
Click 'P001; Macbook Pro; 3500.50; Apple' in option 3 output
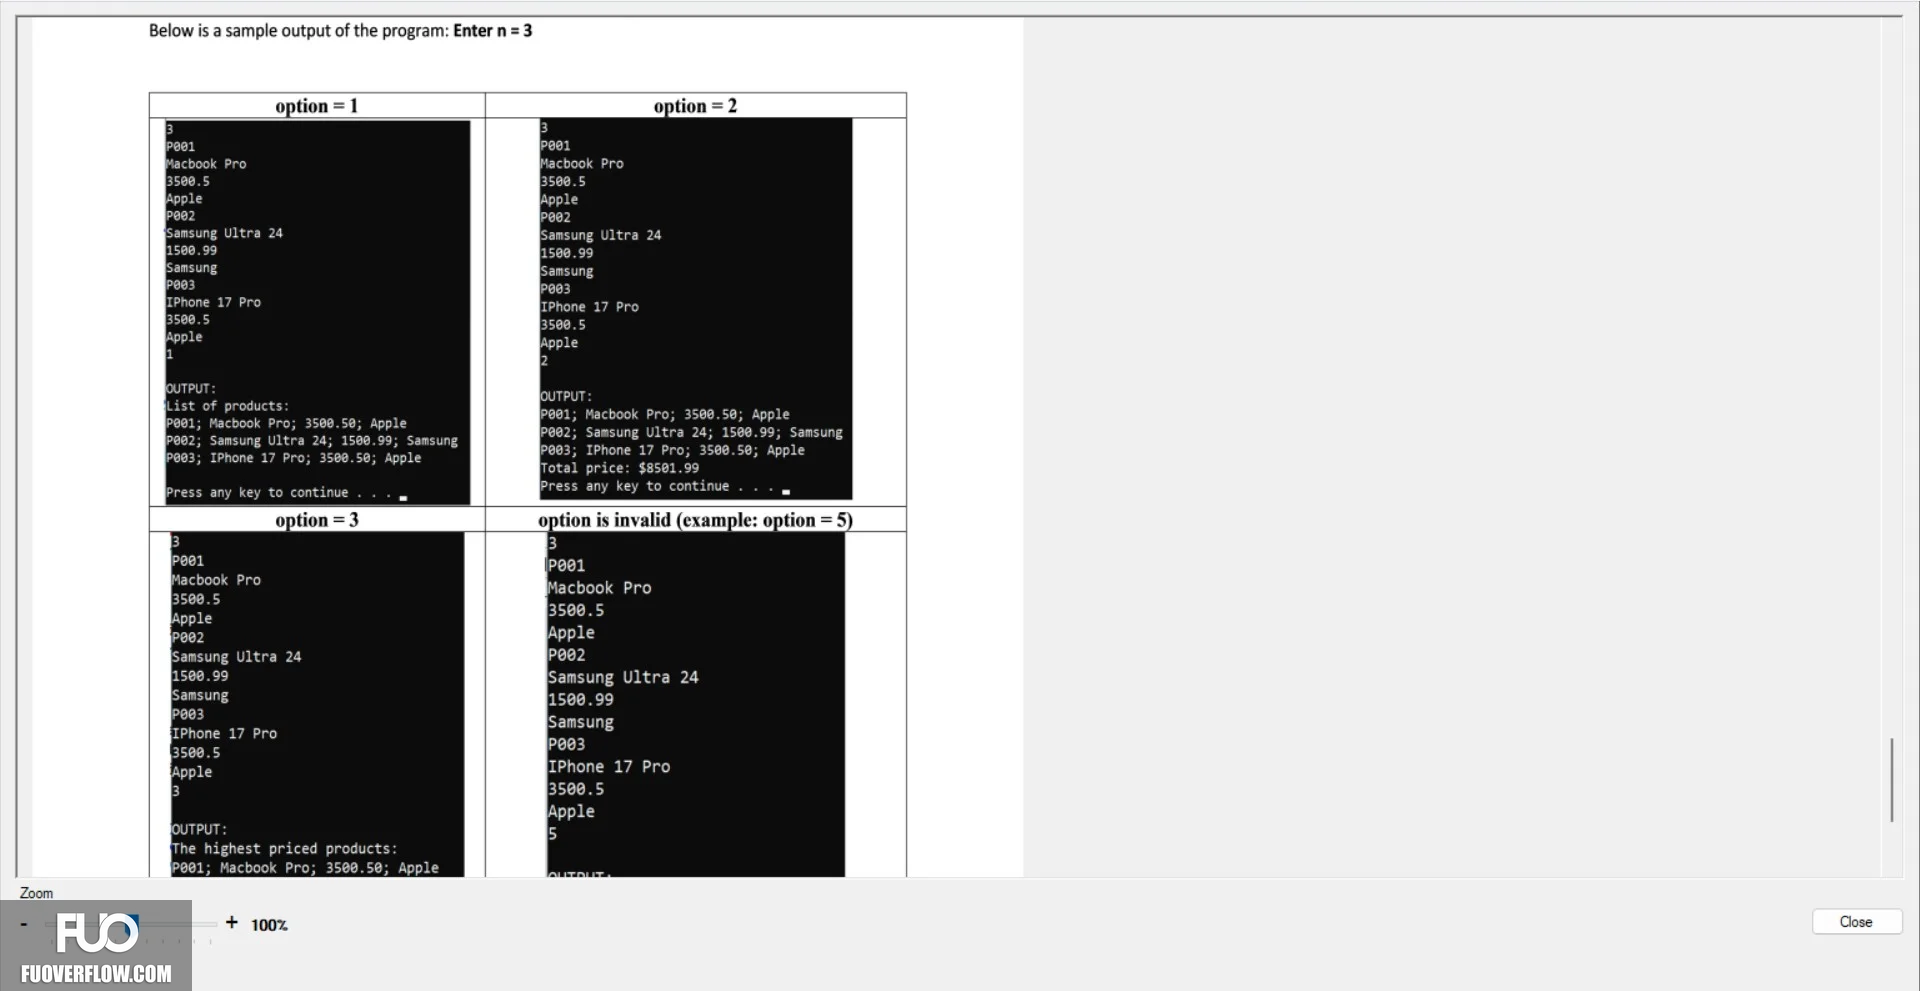point(305,868)
